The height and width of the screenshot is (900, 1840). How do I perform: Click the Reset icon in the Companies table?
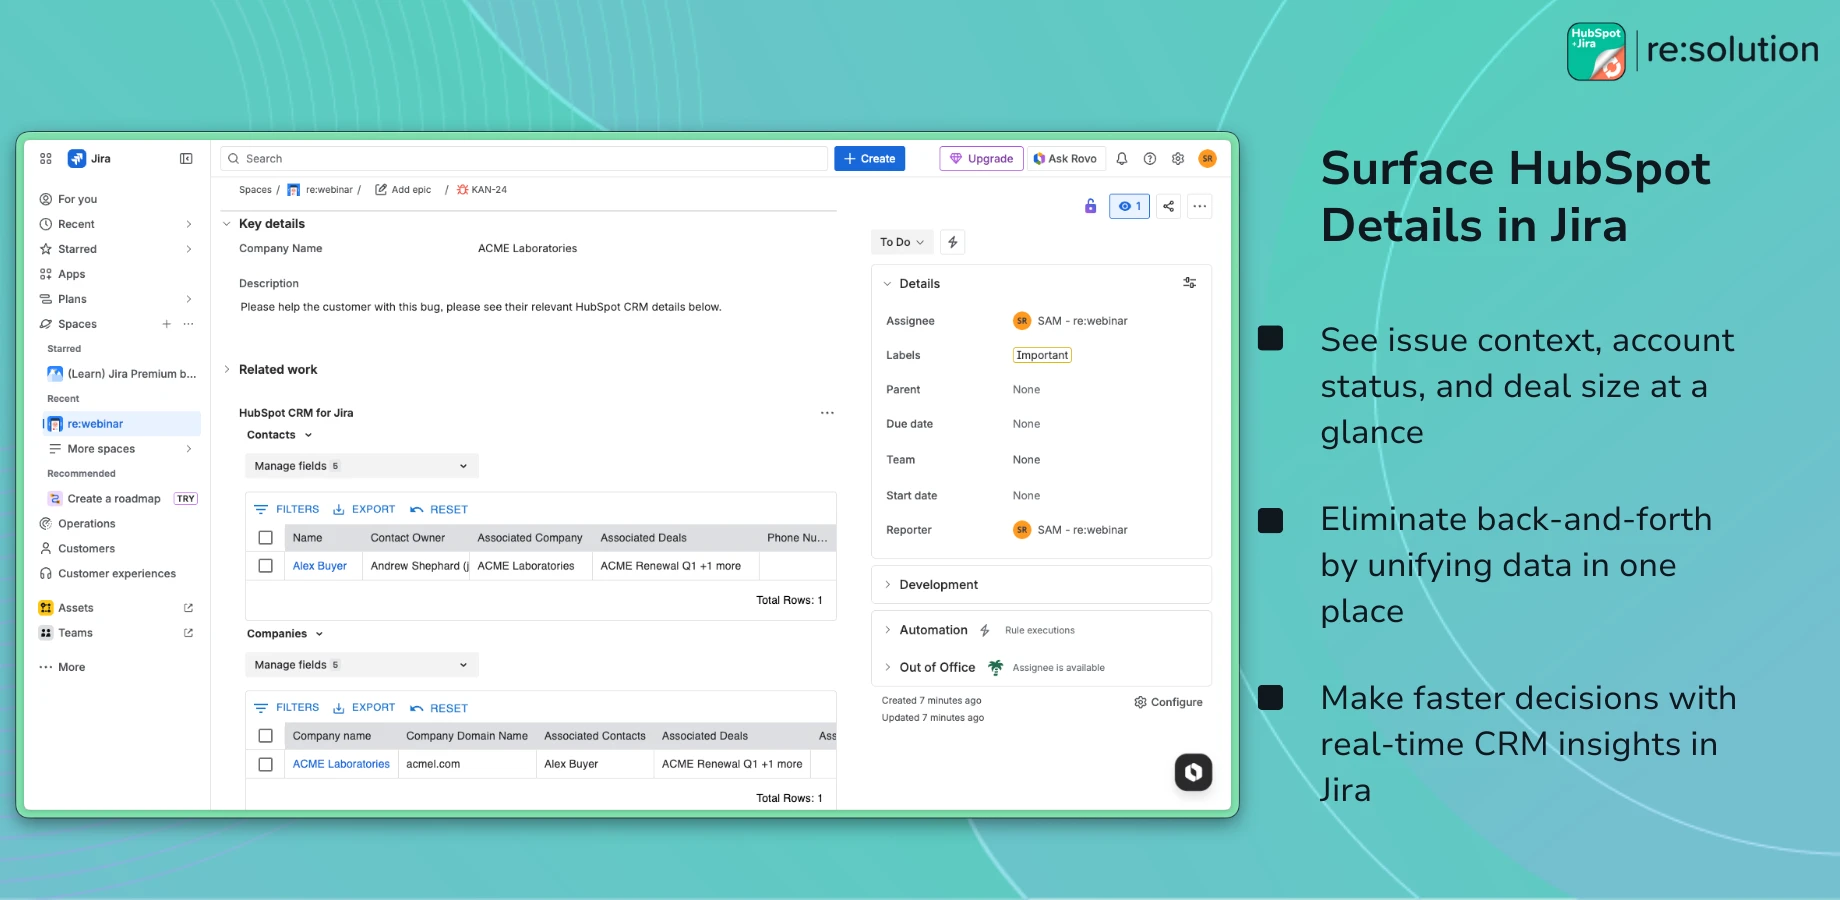point(417,708)
